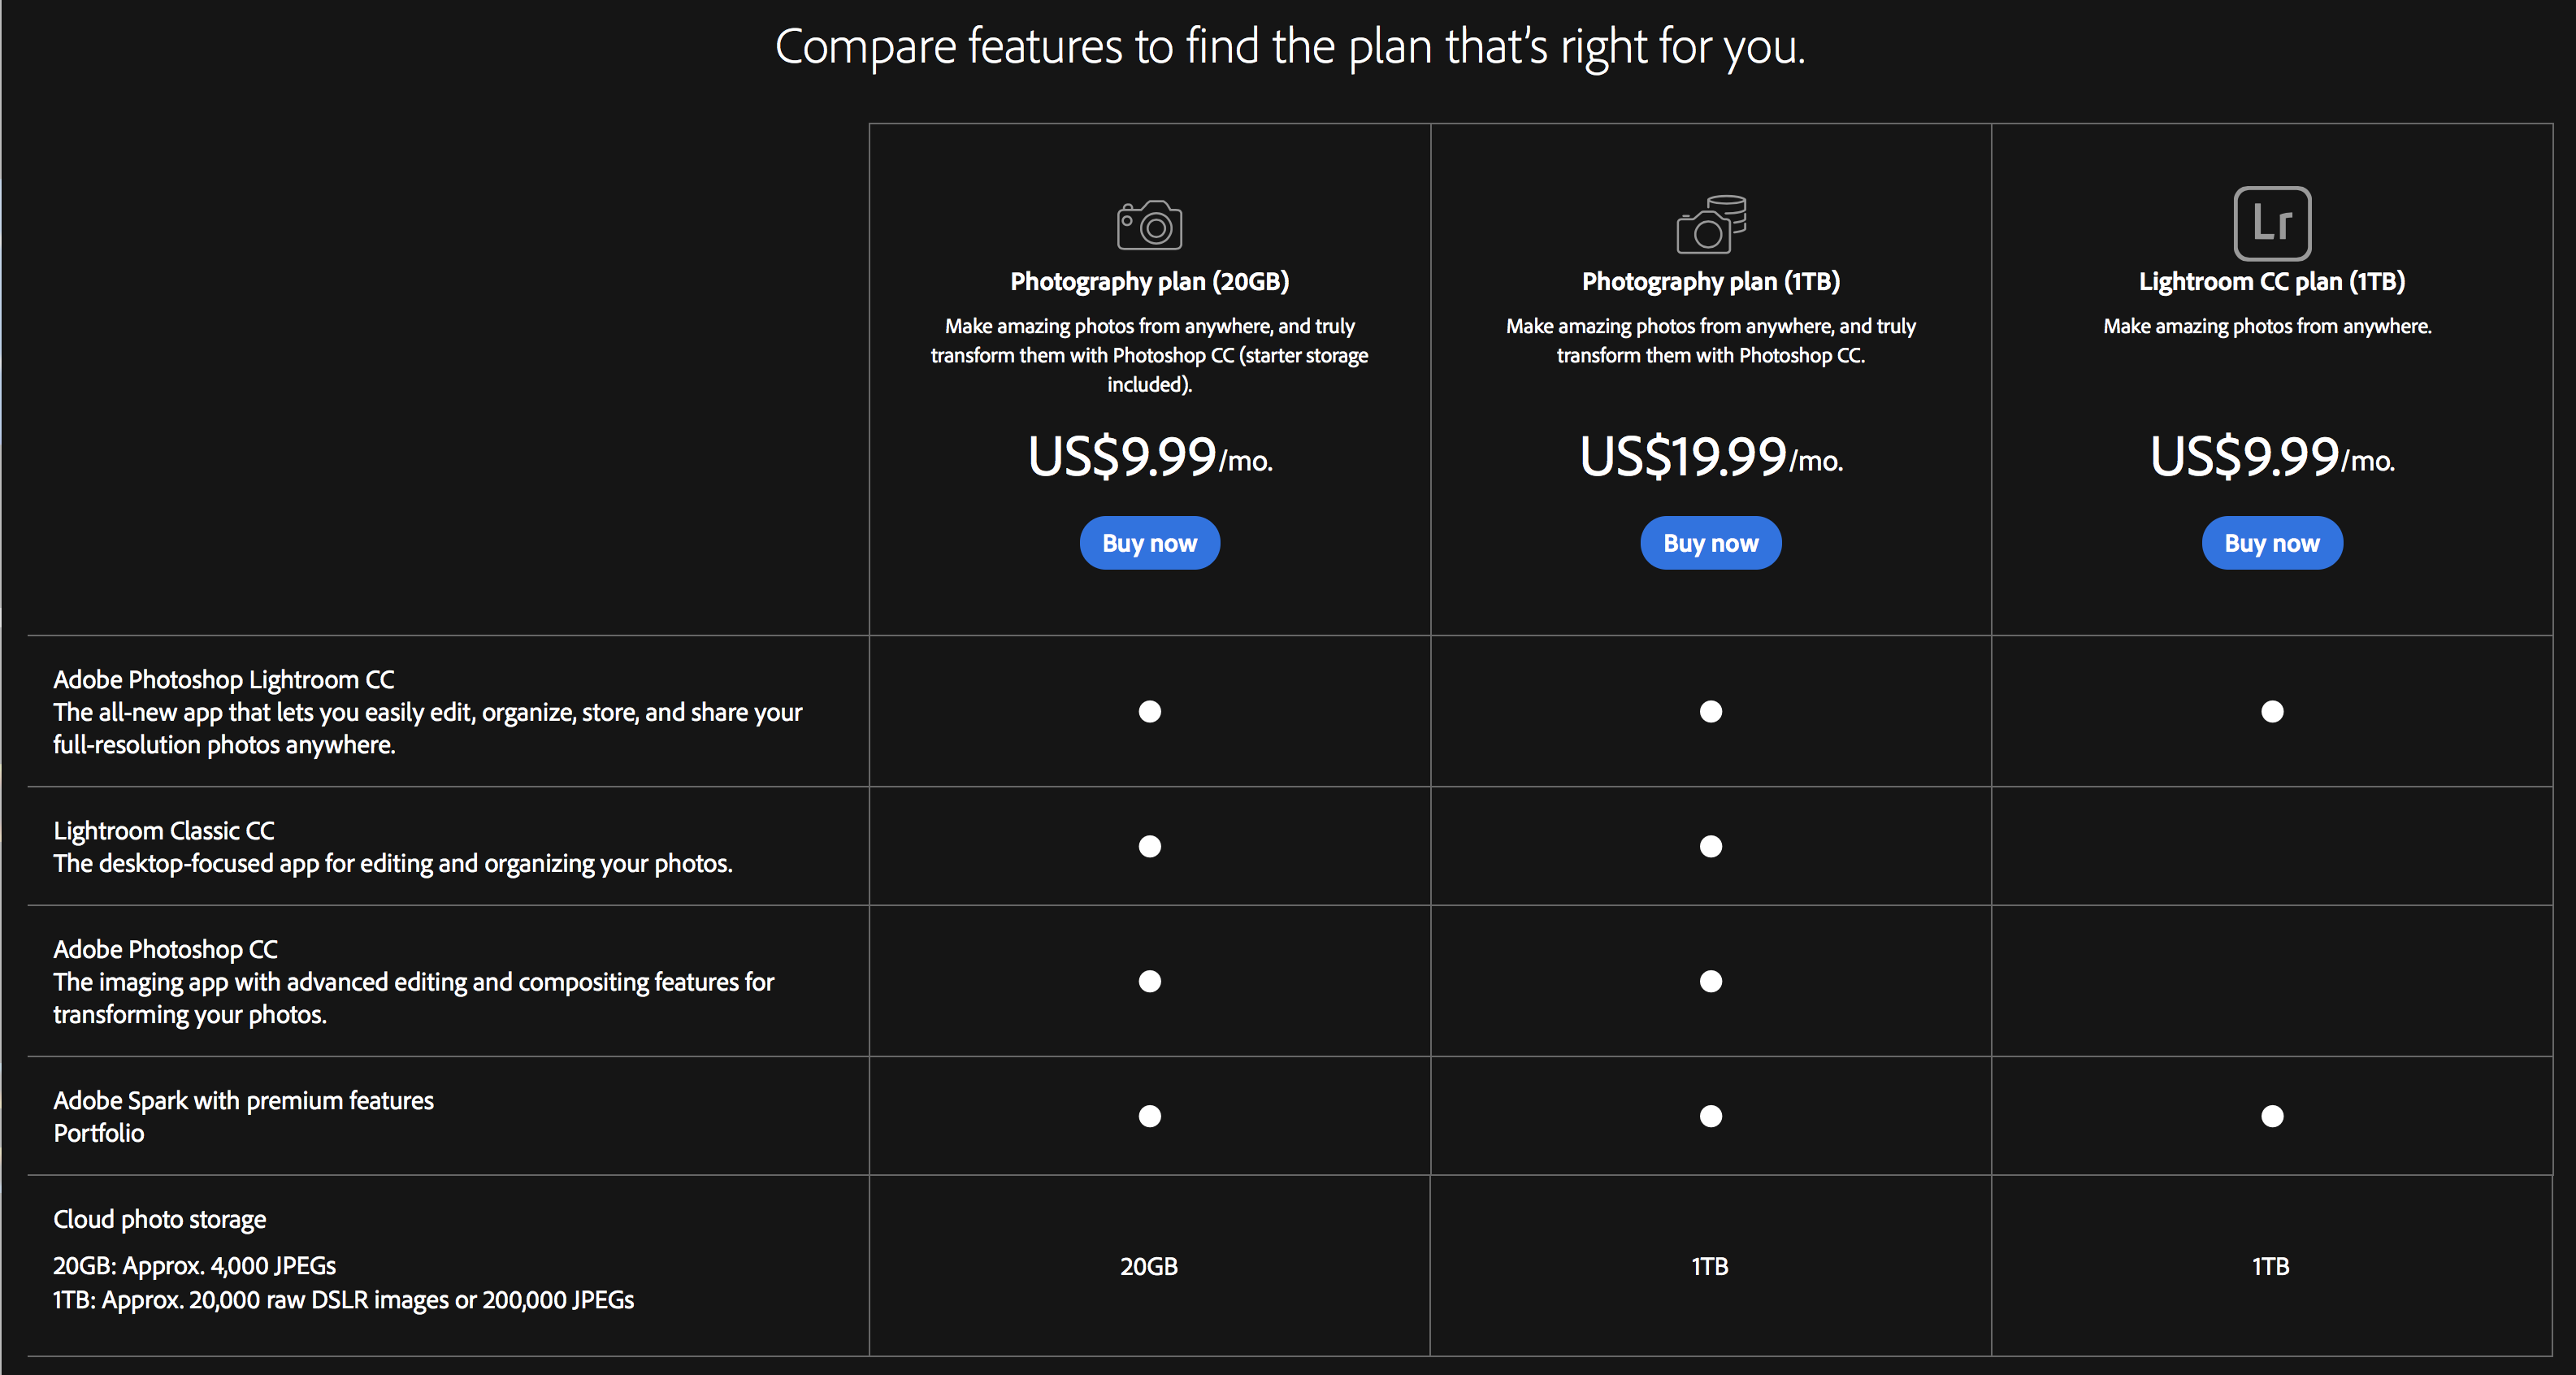Click the Lr Lightroom CC plan icon

pos(2272,223)
